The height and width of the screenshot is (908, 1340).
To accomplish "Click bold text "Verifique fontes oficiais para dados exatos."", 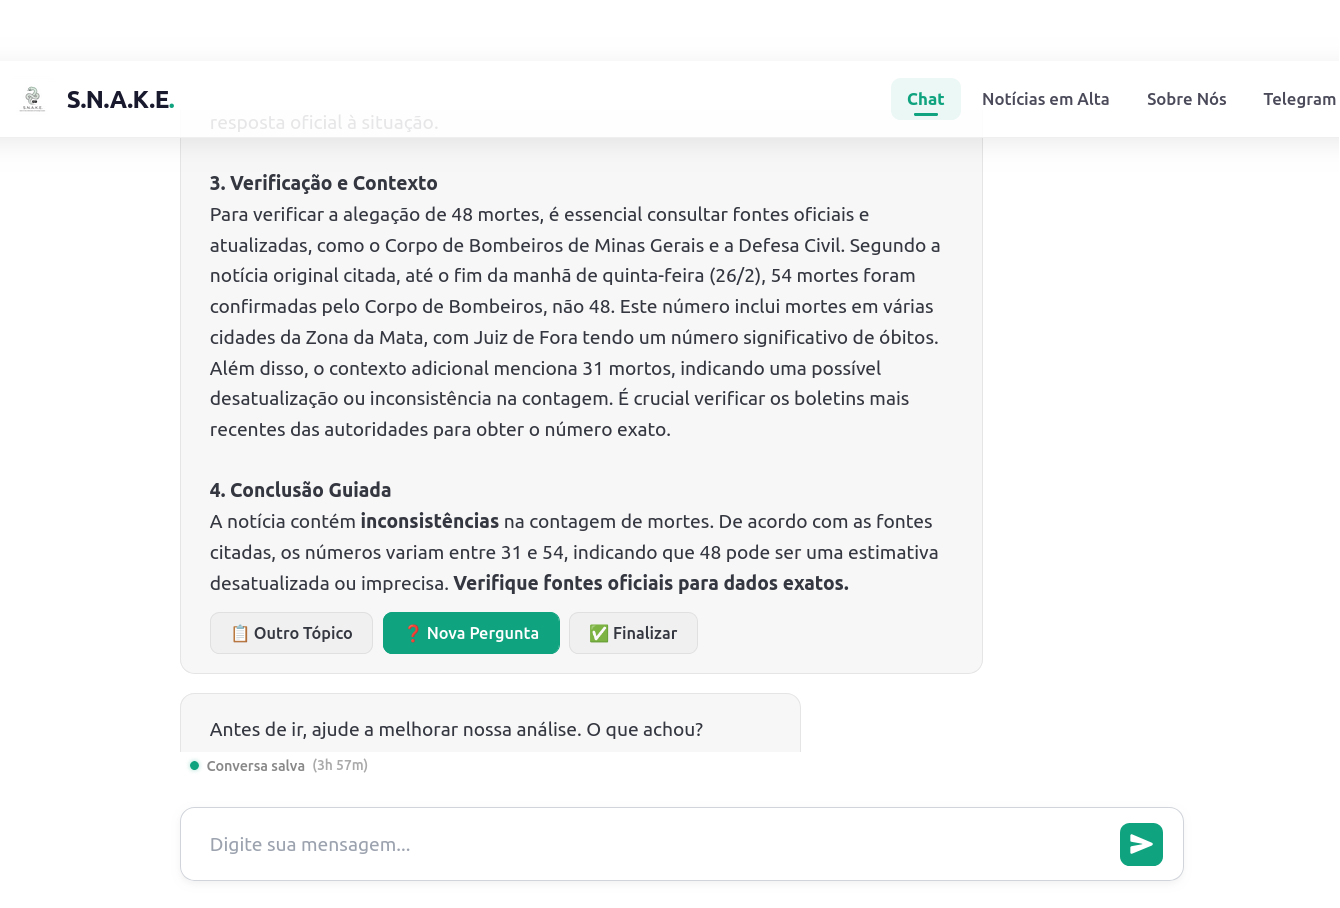I will tap(650, 583).
